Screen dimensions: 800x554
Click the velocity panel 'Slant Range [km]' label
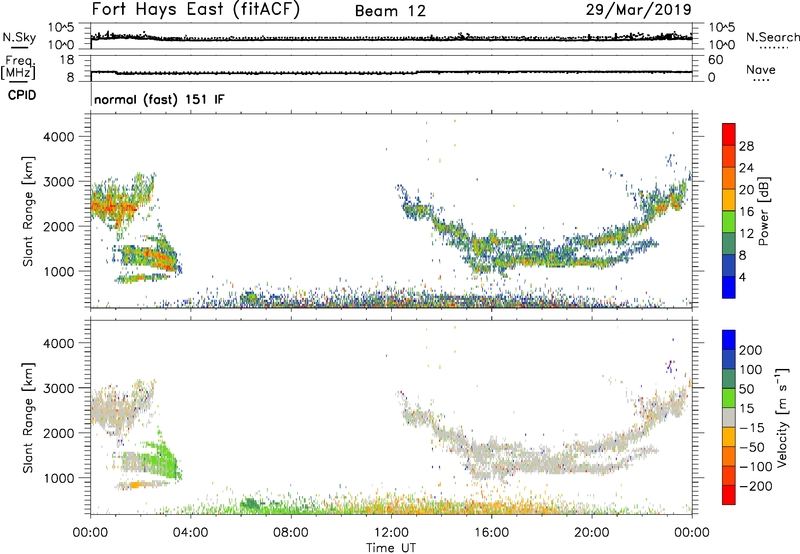tap(28, 417)
